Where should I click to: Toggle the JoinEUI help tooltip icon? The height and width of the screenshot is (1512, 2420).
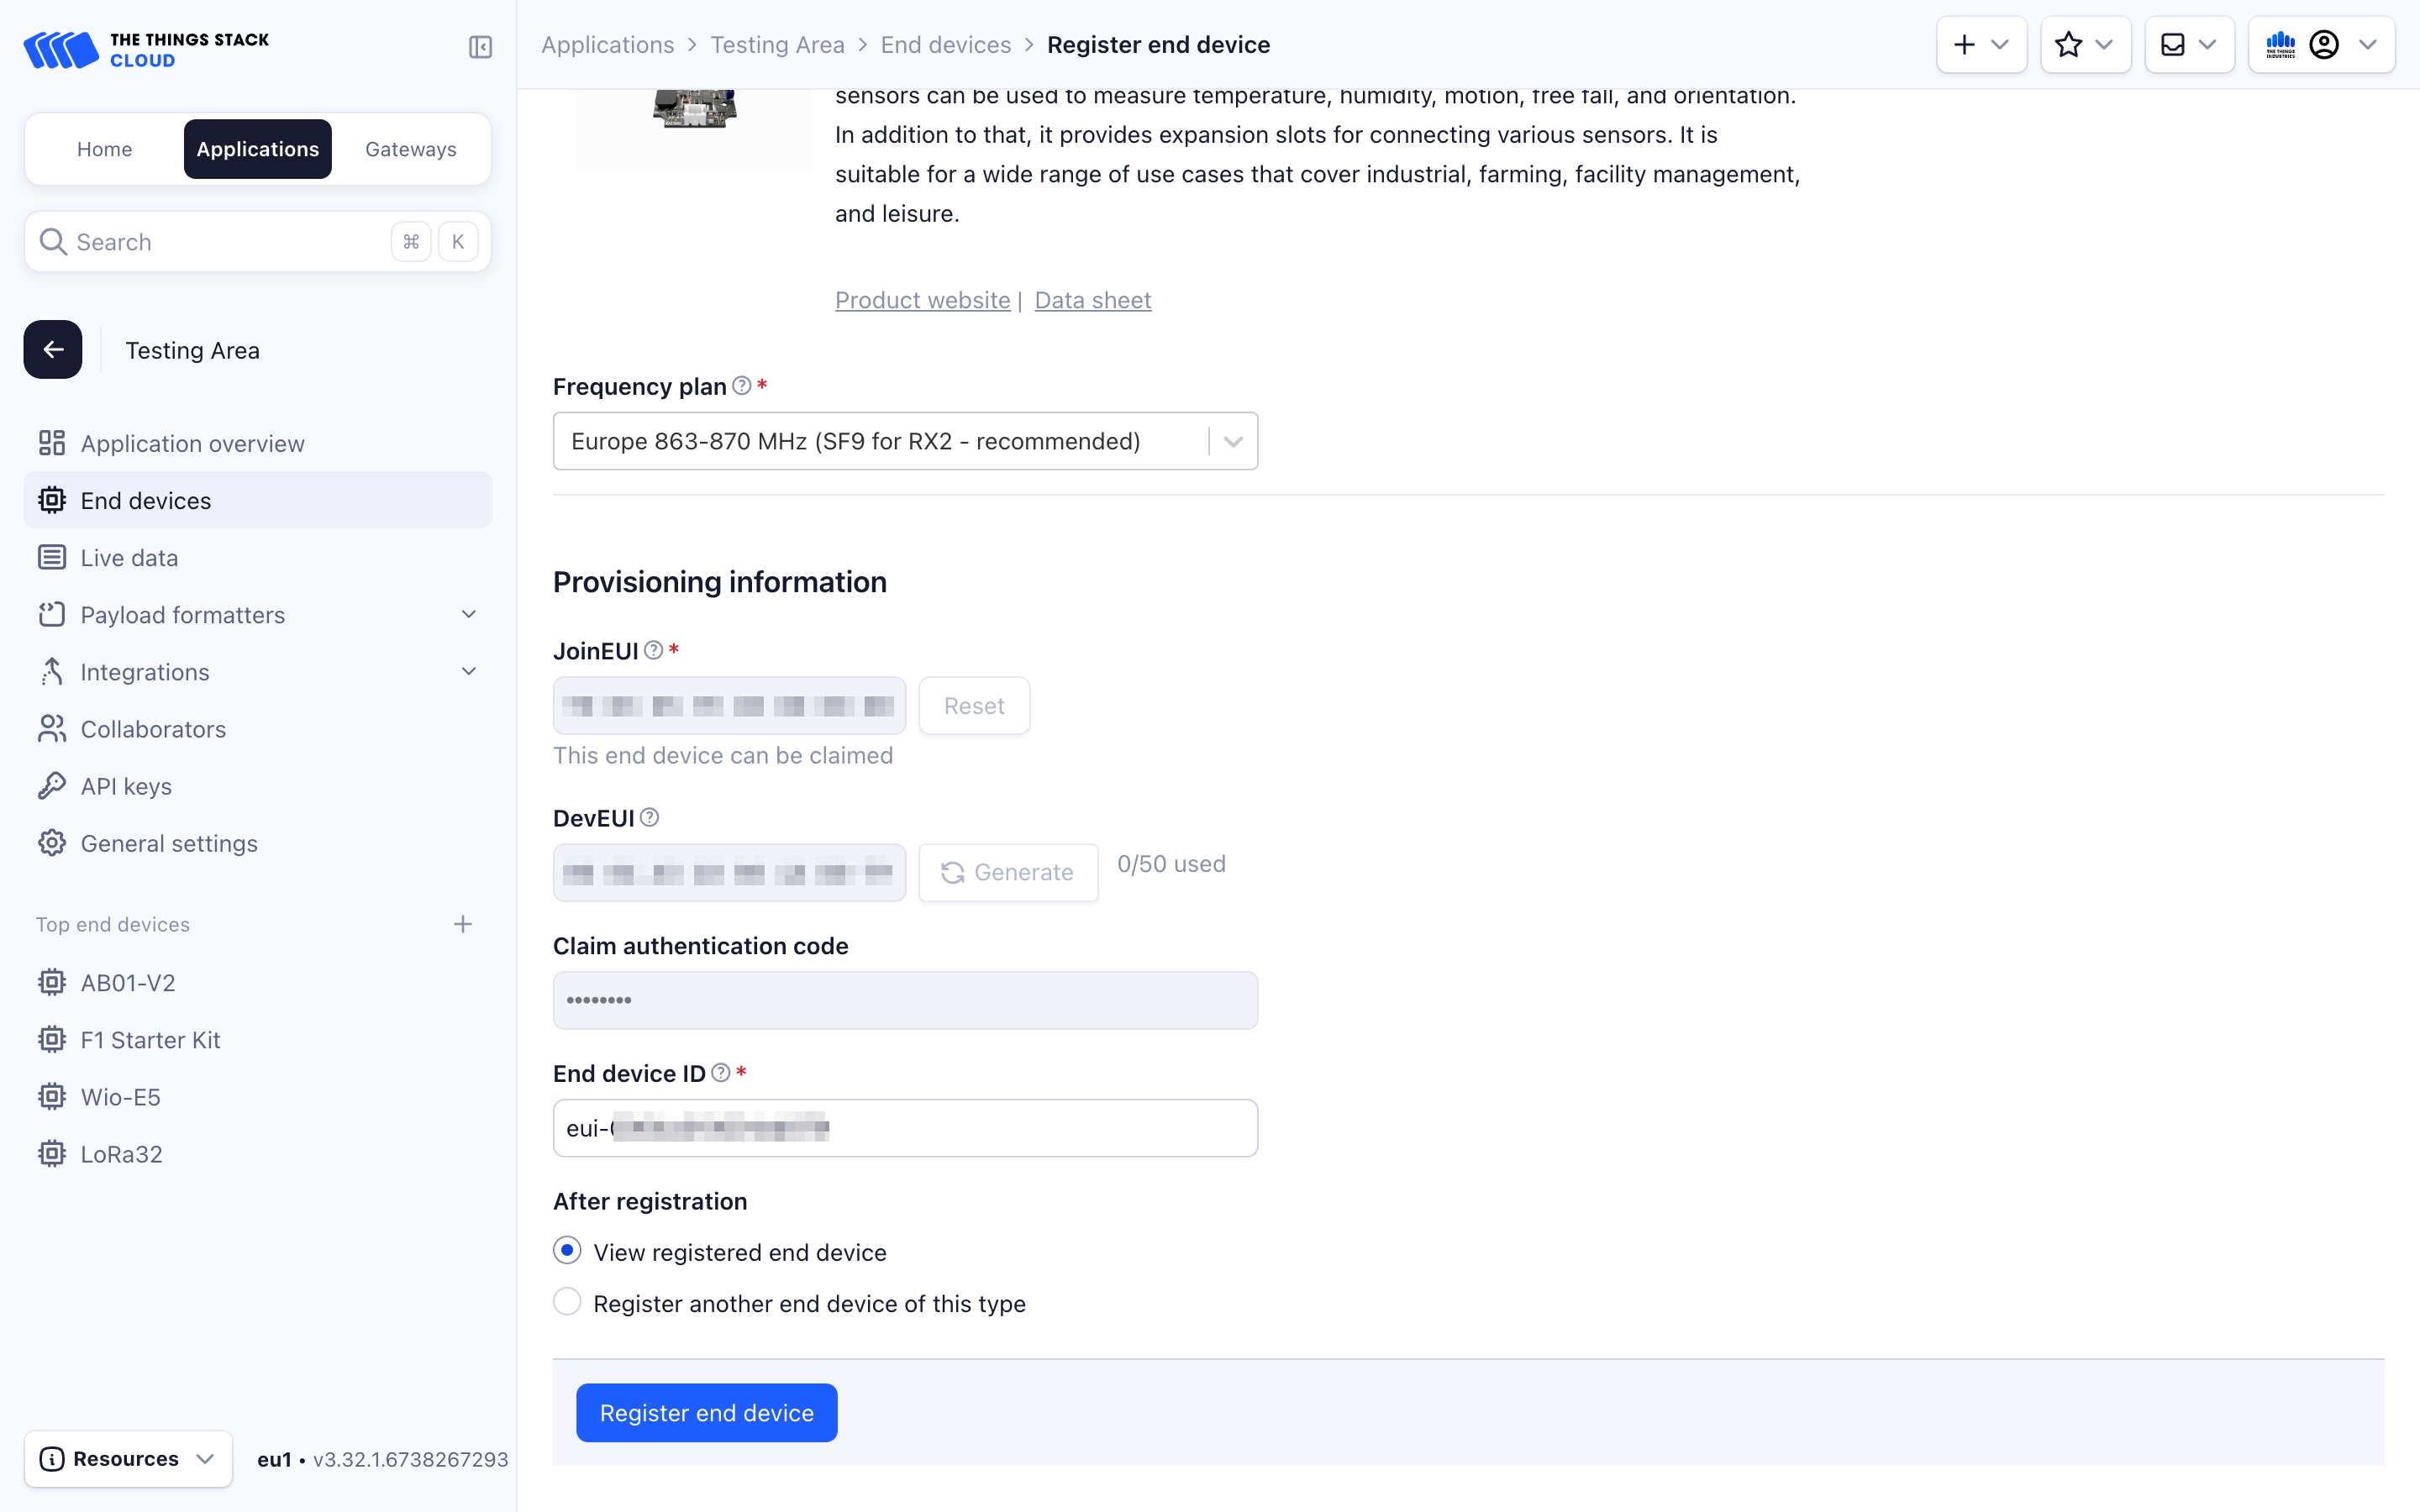click(x=651, y=650)
